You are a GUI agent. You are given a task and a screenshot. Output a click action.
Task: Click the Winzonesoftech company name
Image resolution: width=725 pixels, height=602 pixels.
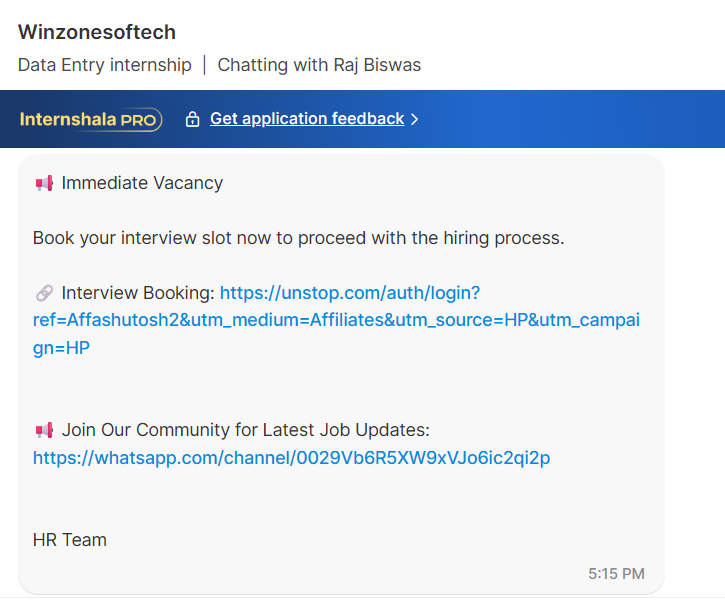97,32
